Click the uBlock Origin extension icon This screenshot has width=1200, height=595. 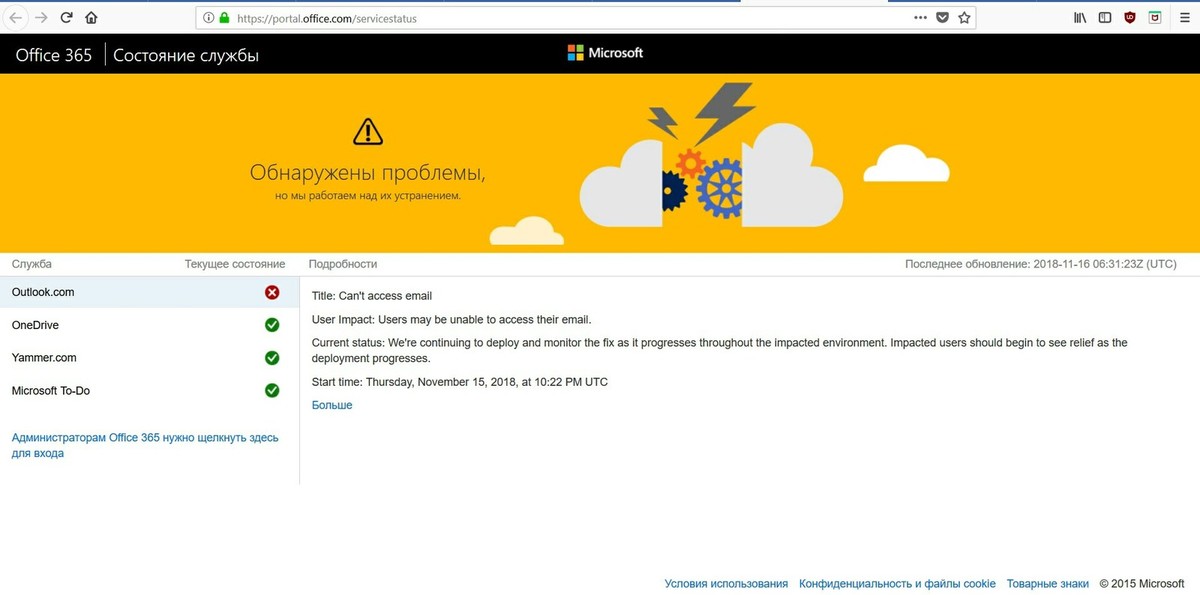tap(1130, 17)
